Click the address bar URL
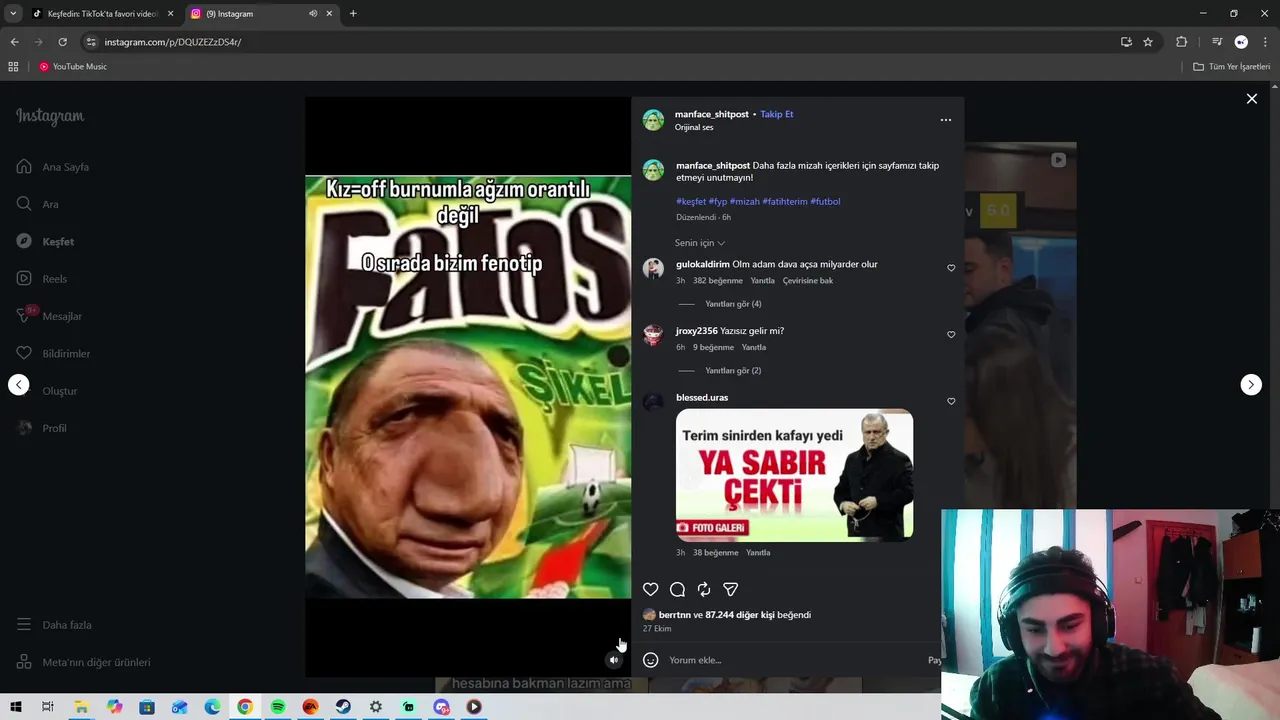This screenshot has width=1280, height=720. [x=173, y=42]
